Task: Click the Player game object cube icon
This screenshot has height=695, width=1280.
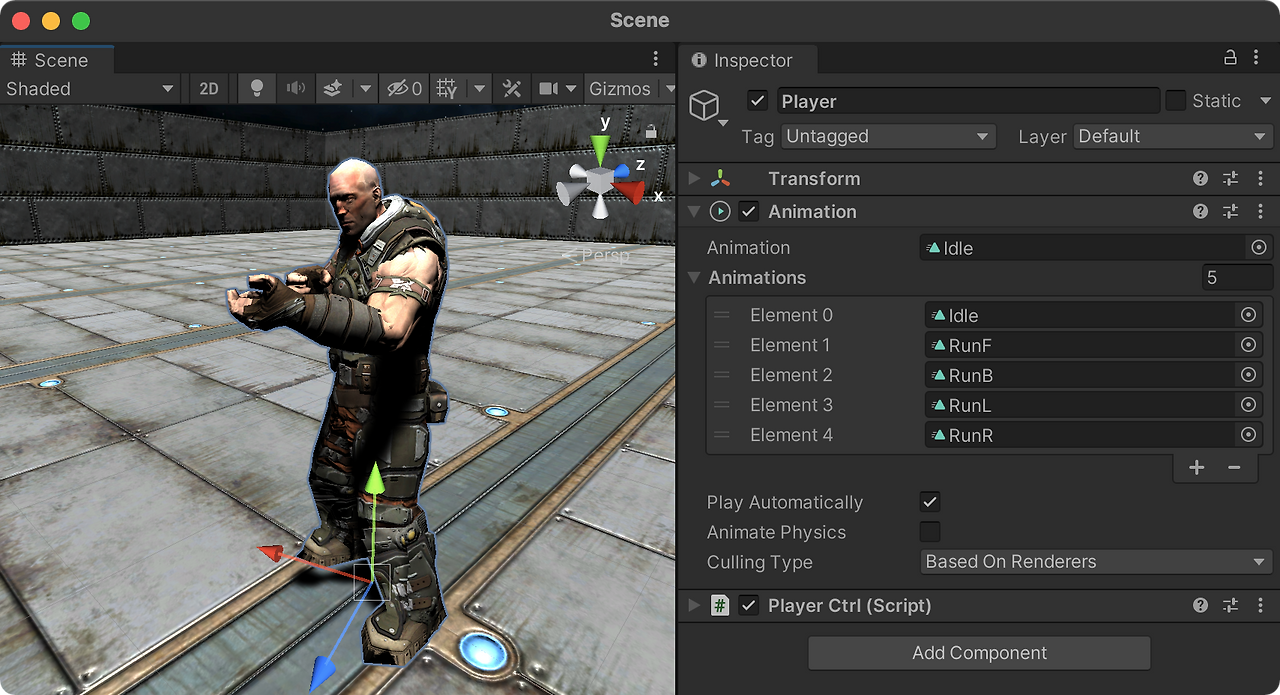Action: coord(705,104)
